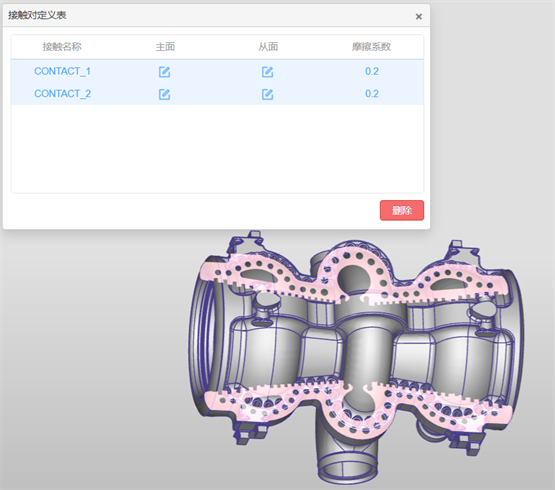Image resolution: width=555 pixels, height=490 pixels.
Task: Click the 从面 column header
Action: pyautogui.click(x=268, y=46)
